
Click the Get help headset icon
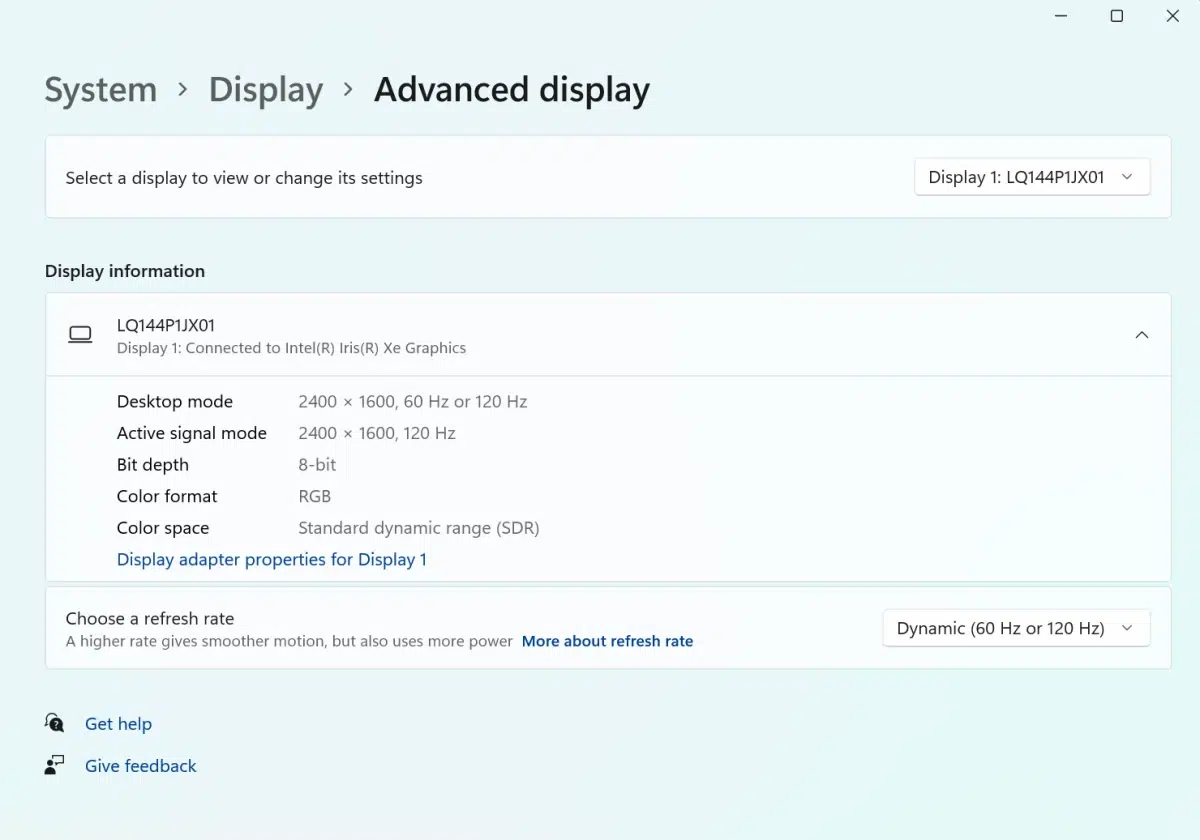(54, 723)
